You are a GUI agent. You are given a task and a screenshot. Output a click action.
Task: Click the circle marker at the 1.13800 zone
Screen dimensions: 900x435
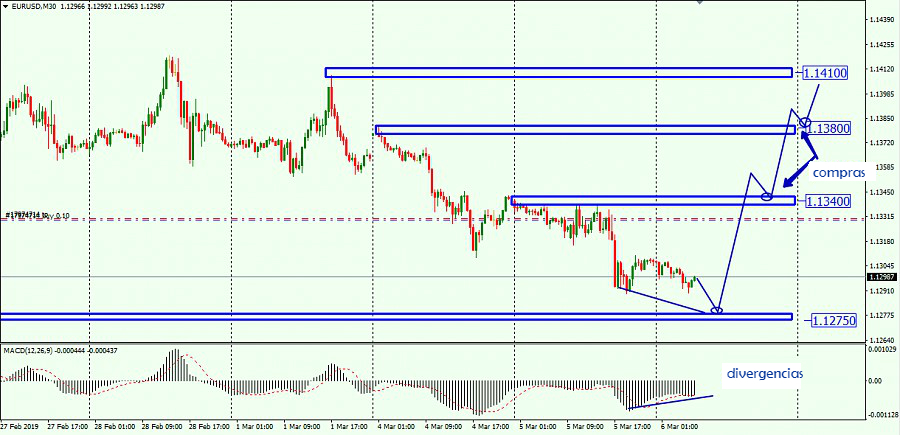tap(805, 123)
